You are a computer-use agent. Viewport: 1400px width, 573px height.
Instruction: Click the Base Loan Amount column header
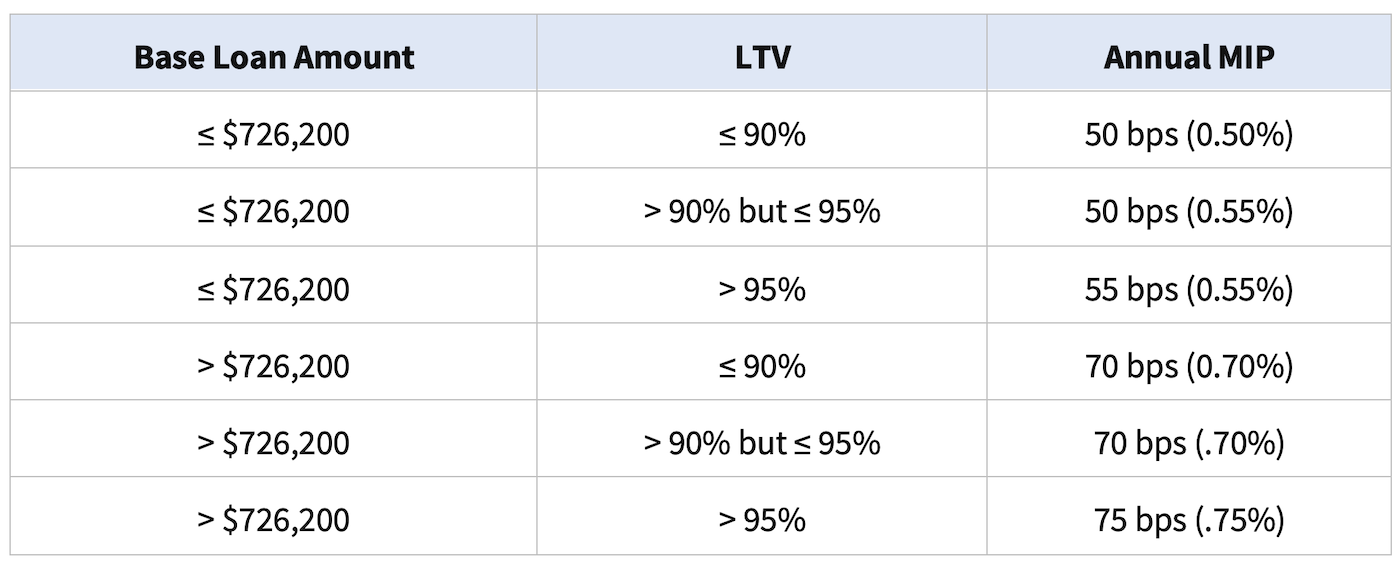pos(273,57)
